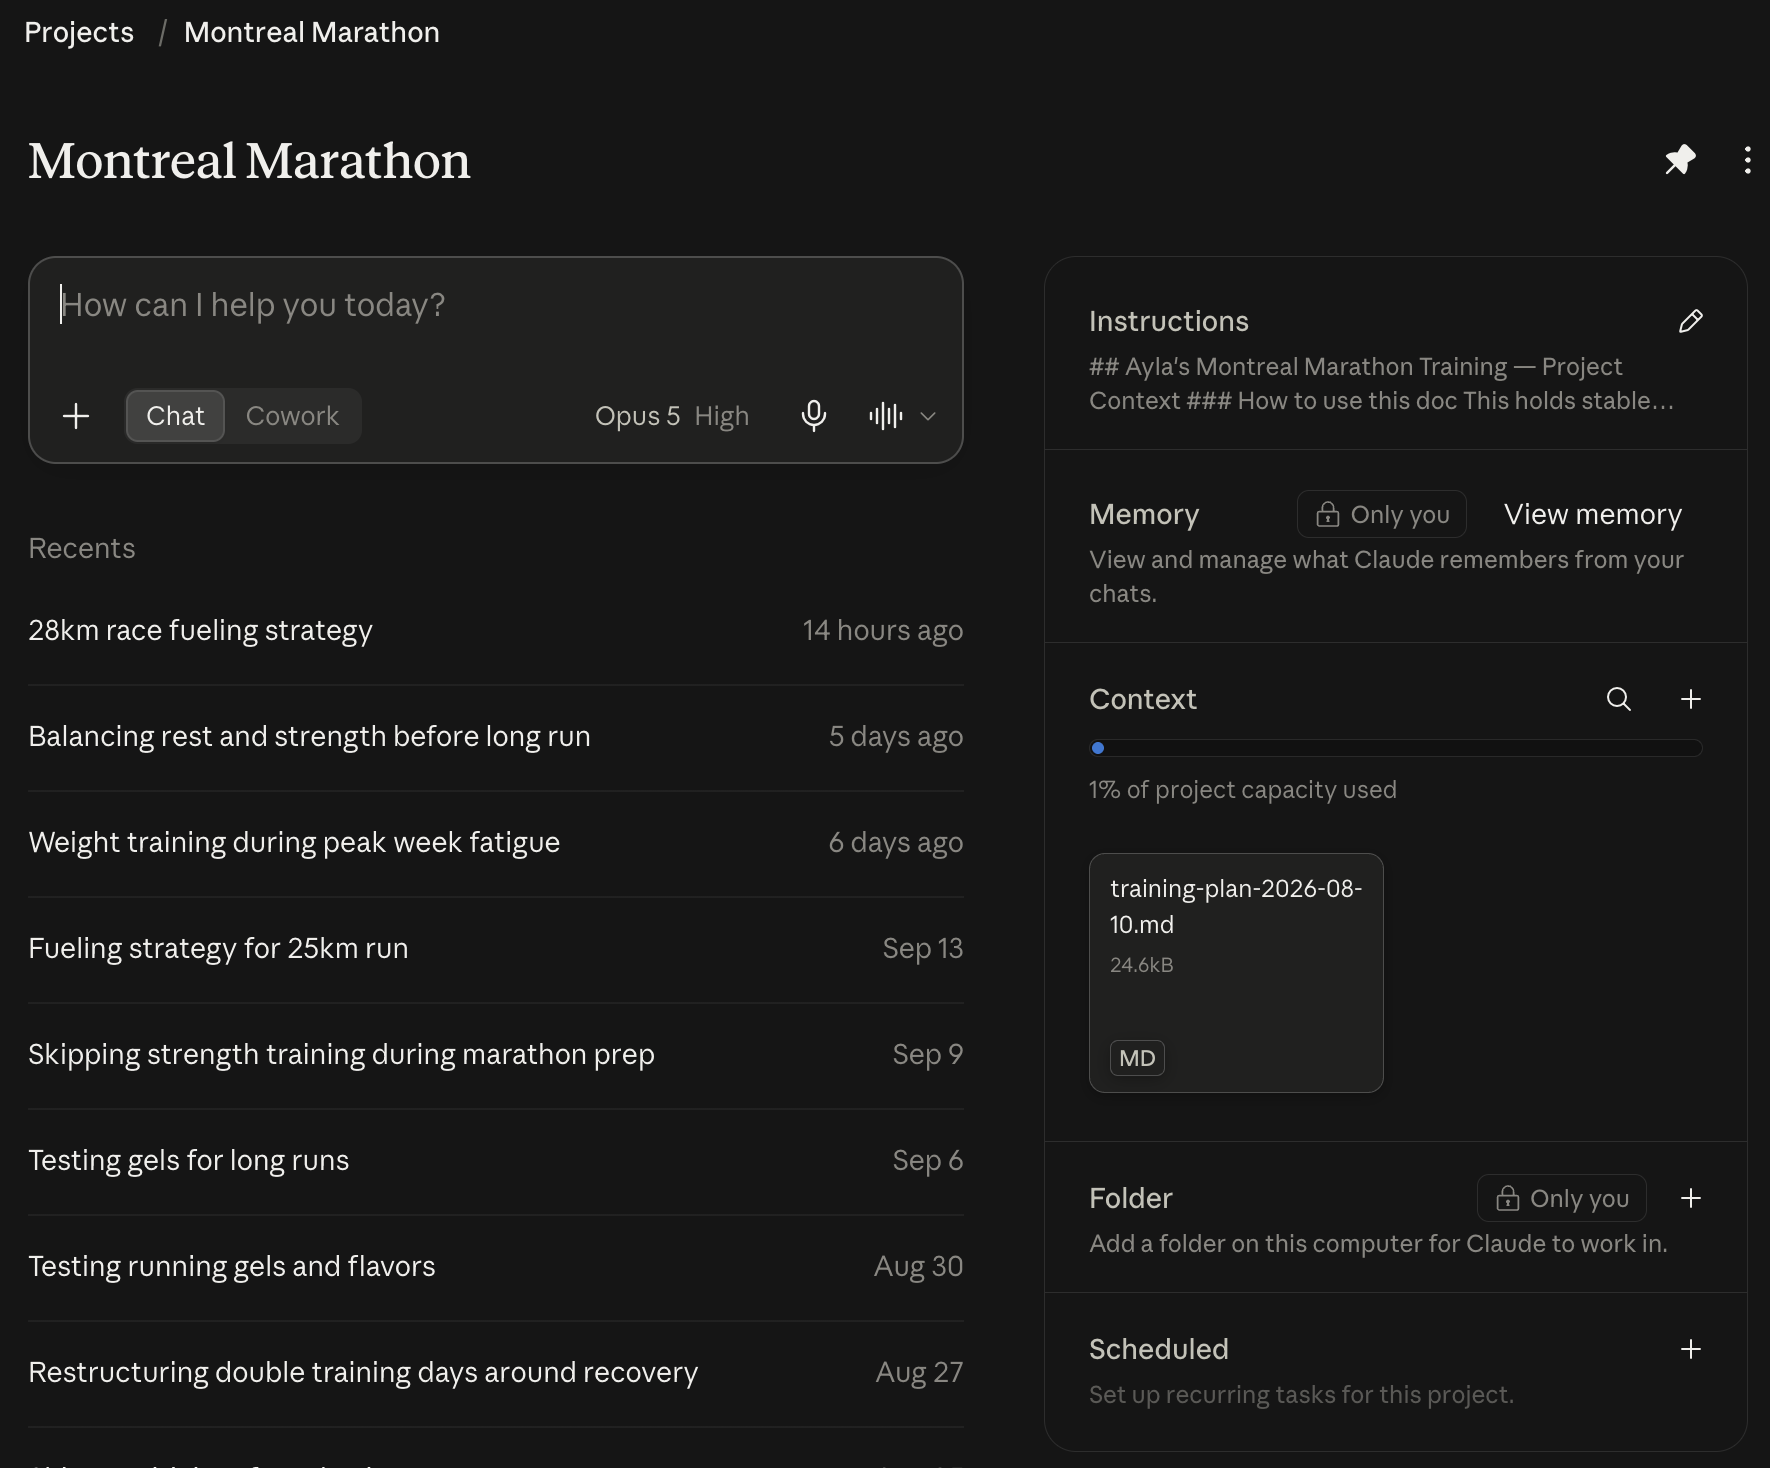Screen dimensions: 1770x1468
Task: Open Weight training during peak week fatigue
Action: click(495, 843)
